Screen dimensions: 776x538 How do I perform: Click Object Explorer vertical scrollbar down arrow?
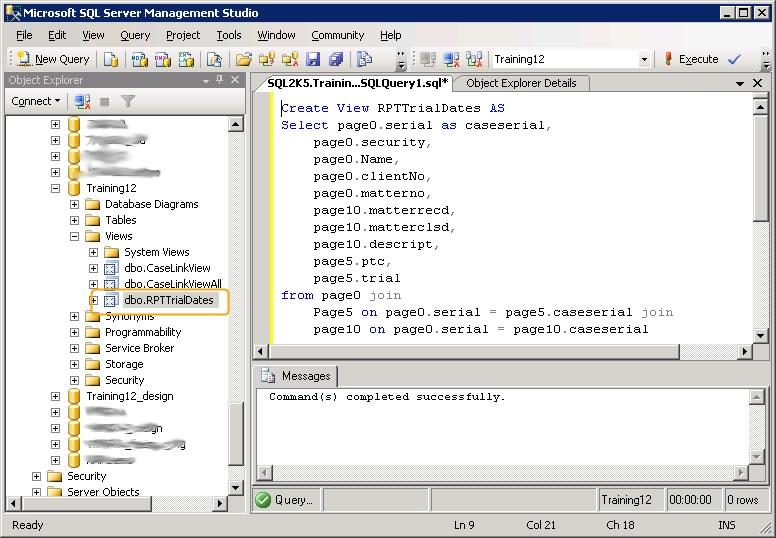pos(236,488)
